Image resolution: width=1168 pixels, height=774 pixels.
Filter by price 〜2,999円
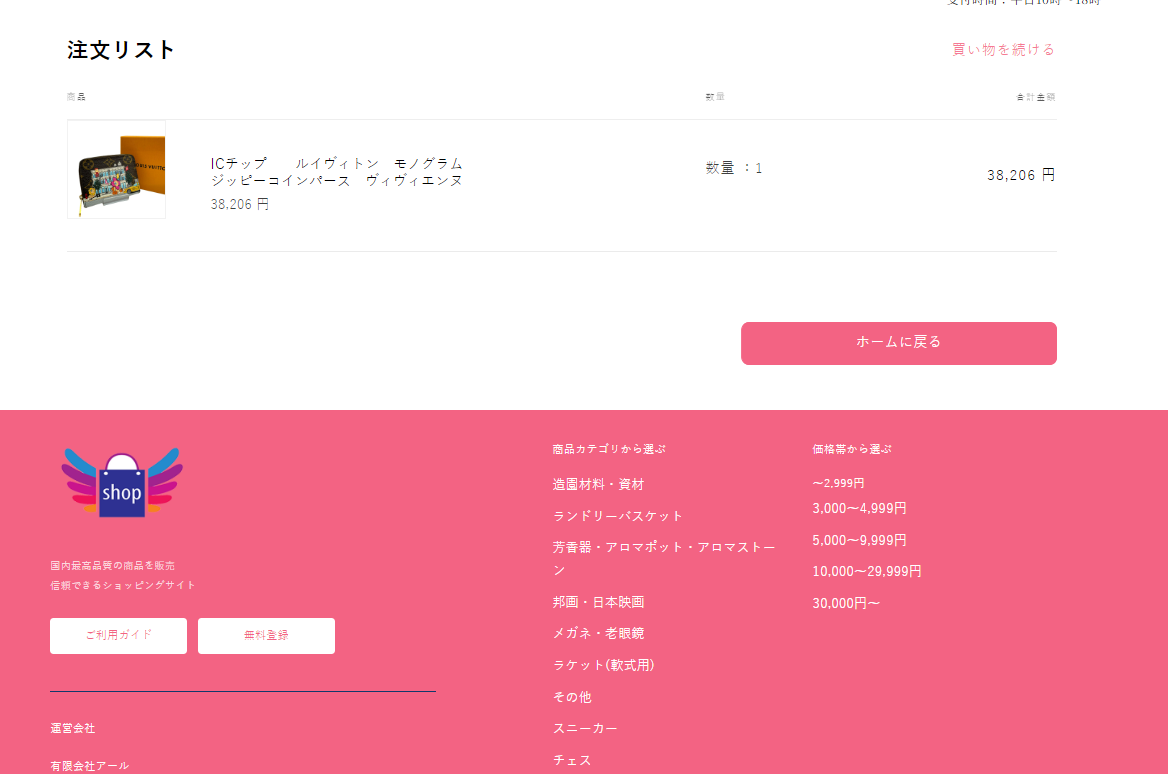[x=838, y=483]
